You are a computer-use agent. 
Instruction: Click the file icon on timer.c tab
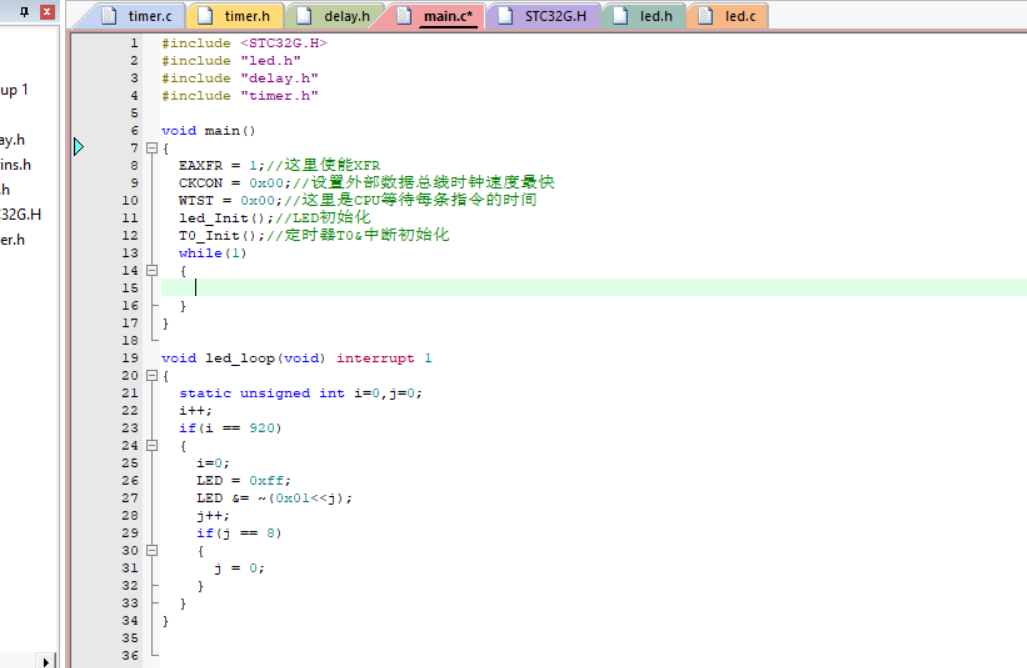pyautogui.click(x=109, y=16)
